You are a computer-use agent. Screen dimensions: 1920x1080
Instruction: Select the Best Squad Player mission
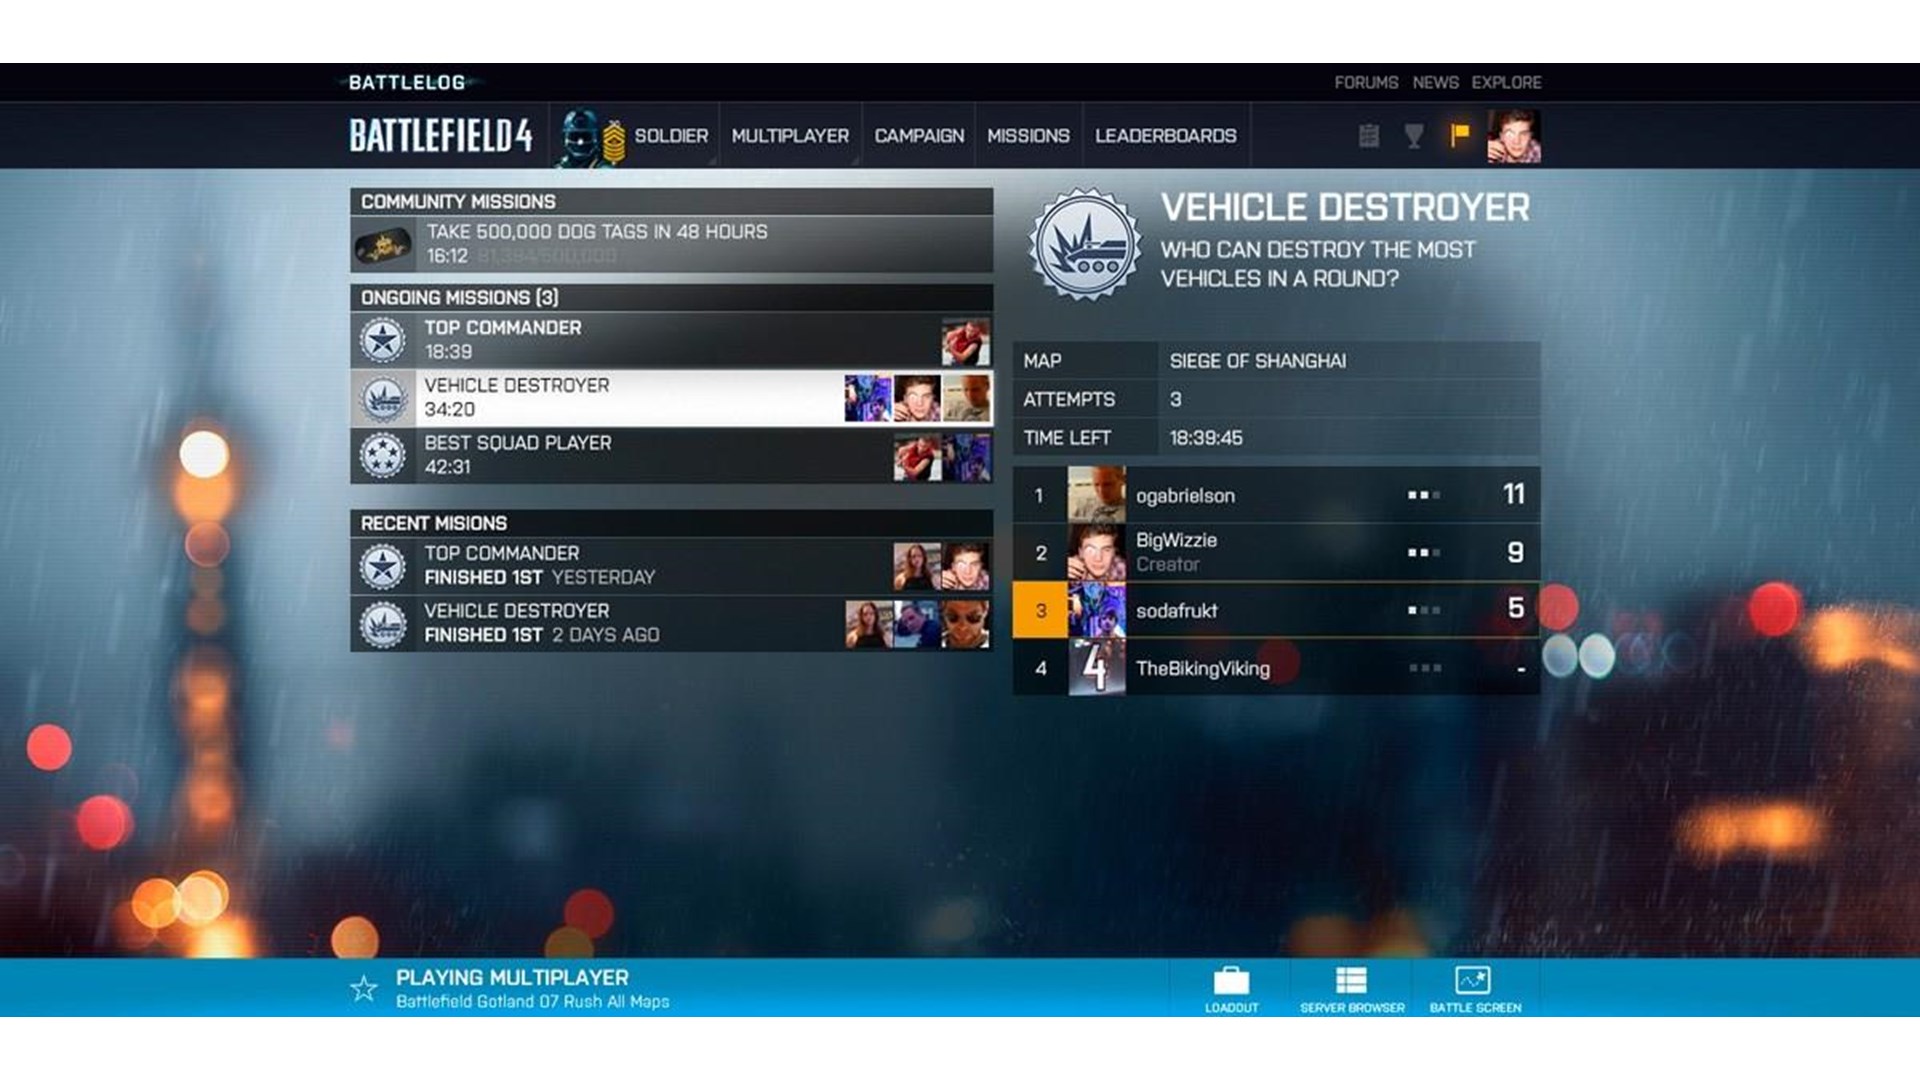click(671, 455)
